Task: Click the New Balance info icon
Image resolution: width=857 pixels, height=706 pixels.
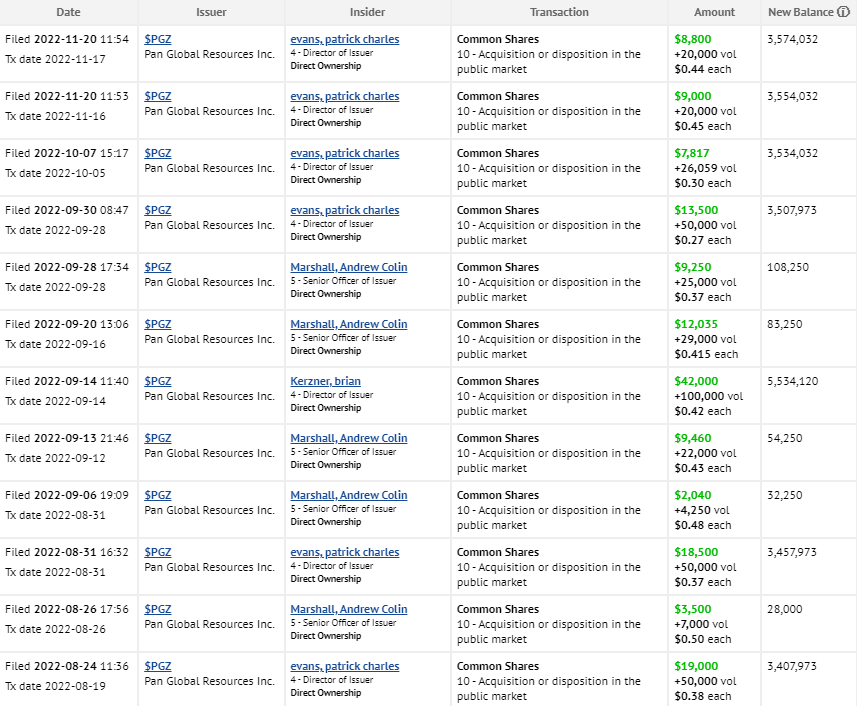Action: click(x=843, y=12)
